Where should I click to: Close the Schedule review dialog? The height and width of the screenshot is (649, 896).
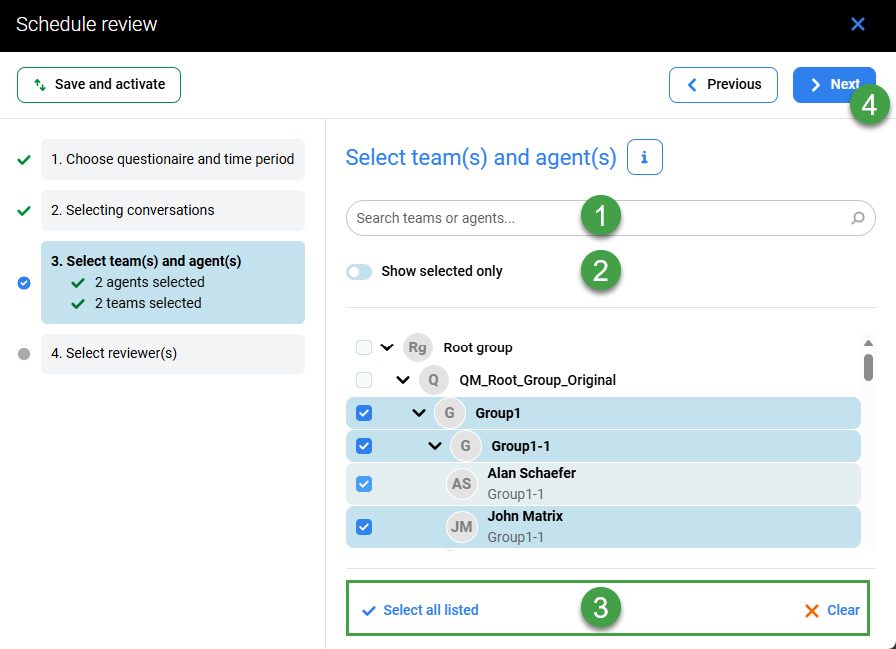pos(857,24)
